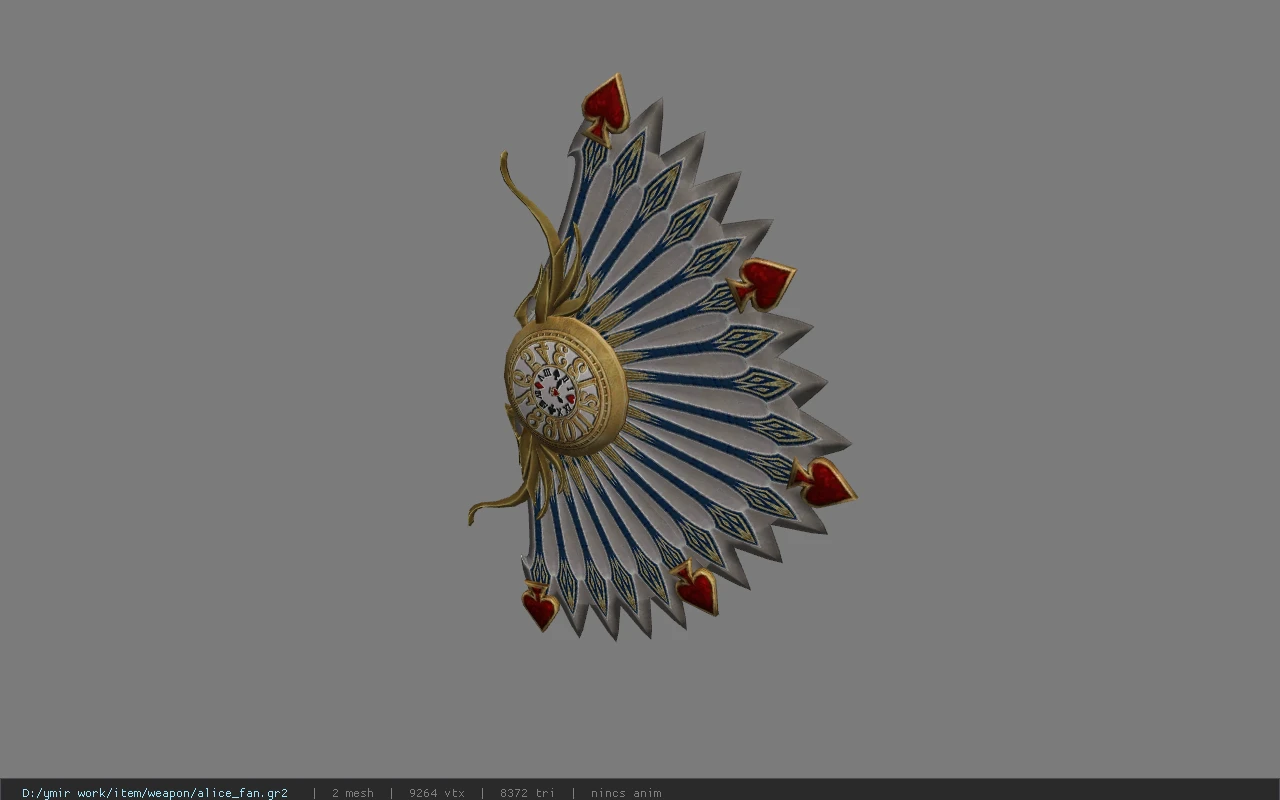Select the "2 mesh" status bar entry
The width and height of the screenshot is (1280, 800).
pyautogui.click(x=352, y=792)
